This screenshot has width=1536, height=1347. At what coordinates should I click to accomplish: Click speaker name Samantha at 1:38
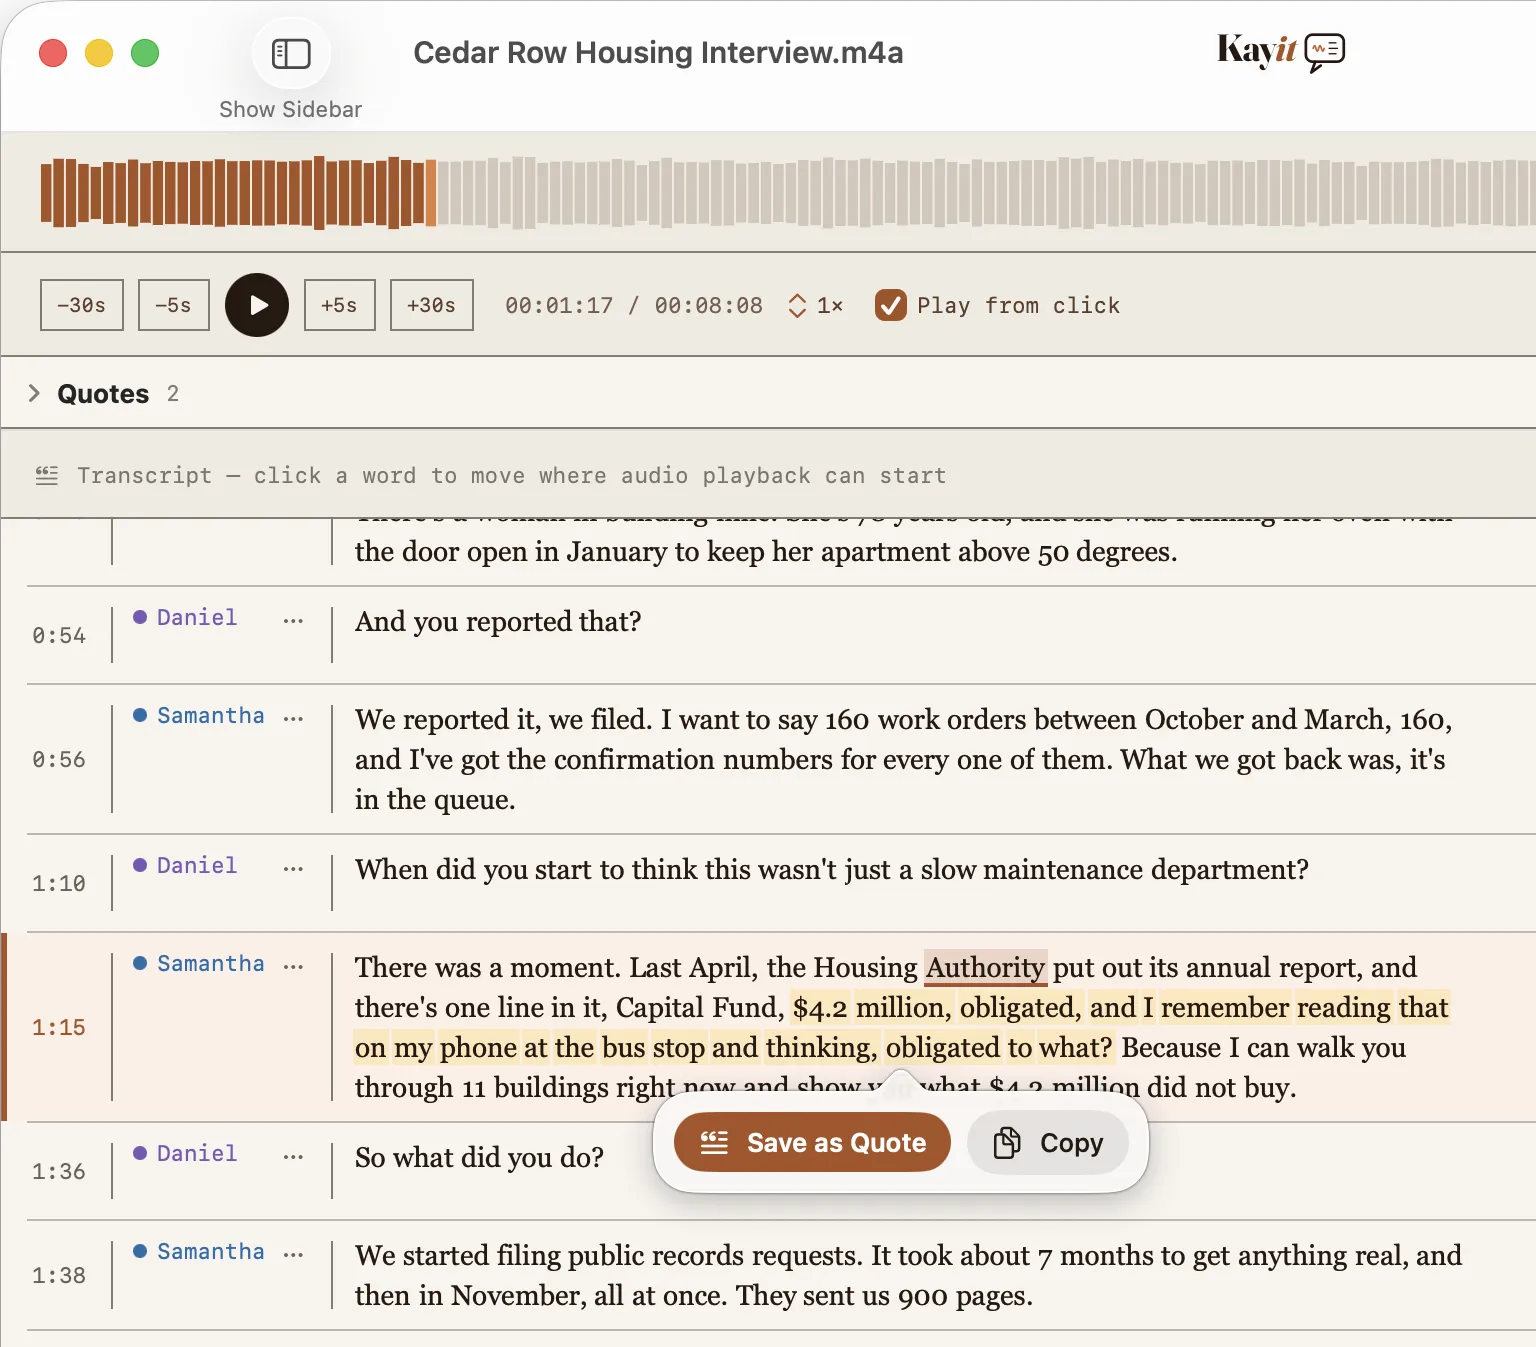coord(211,1252)
